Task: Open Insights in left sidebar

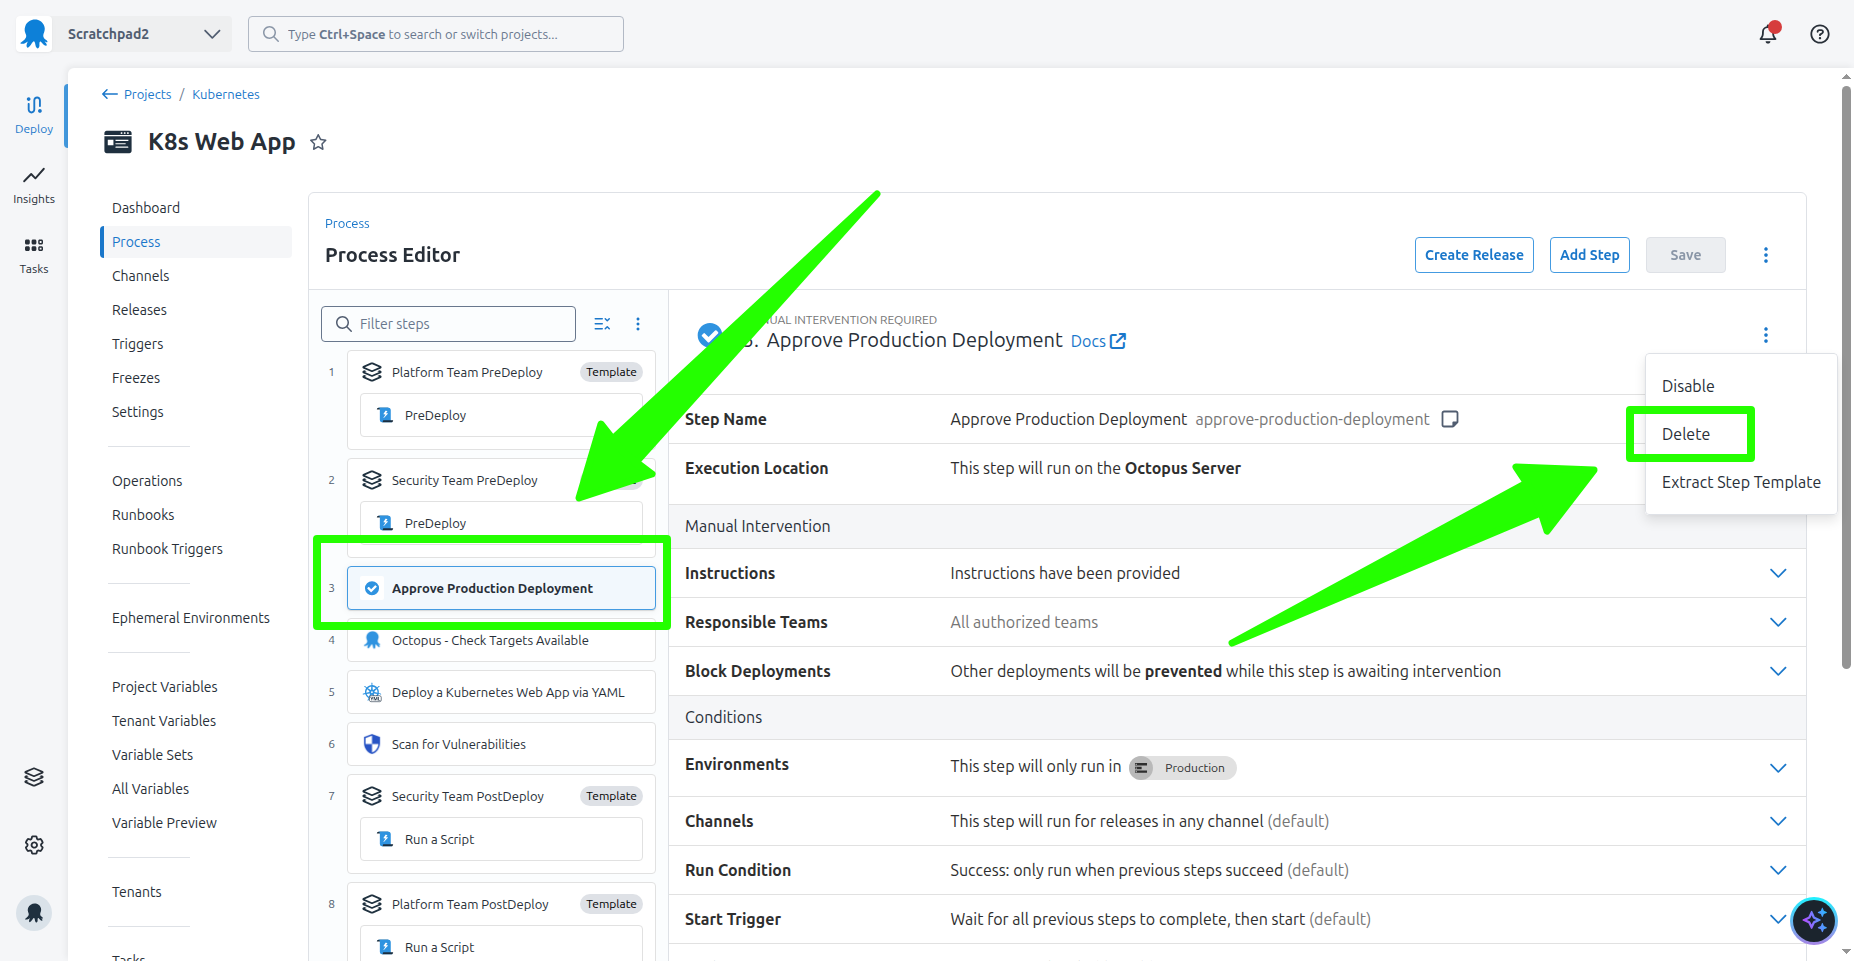Action: point(34,185)
